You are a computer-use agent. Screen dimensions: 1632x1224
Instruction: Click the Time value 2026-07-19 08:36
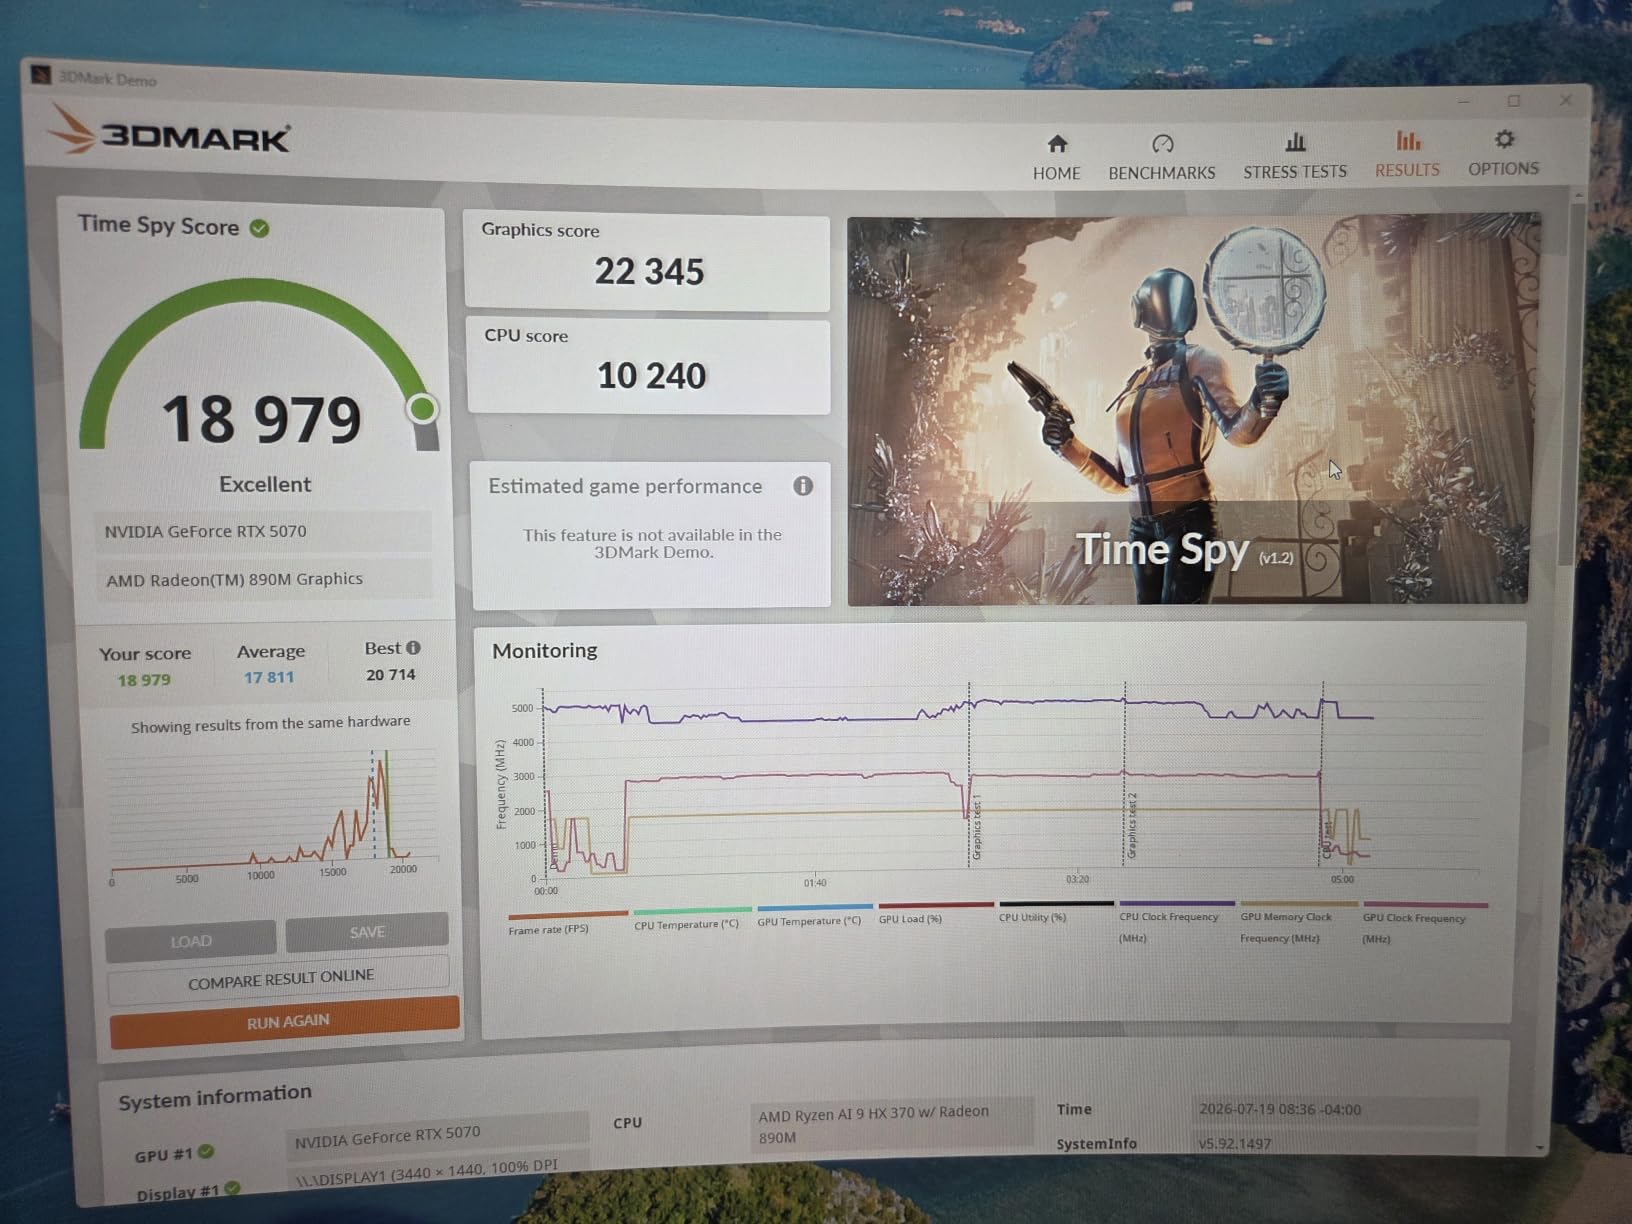pos(1336,1109)
